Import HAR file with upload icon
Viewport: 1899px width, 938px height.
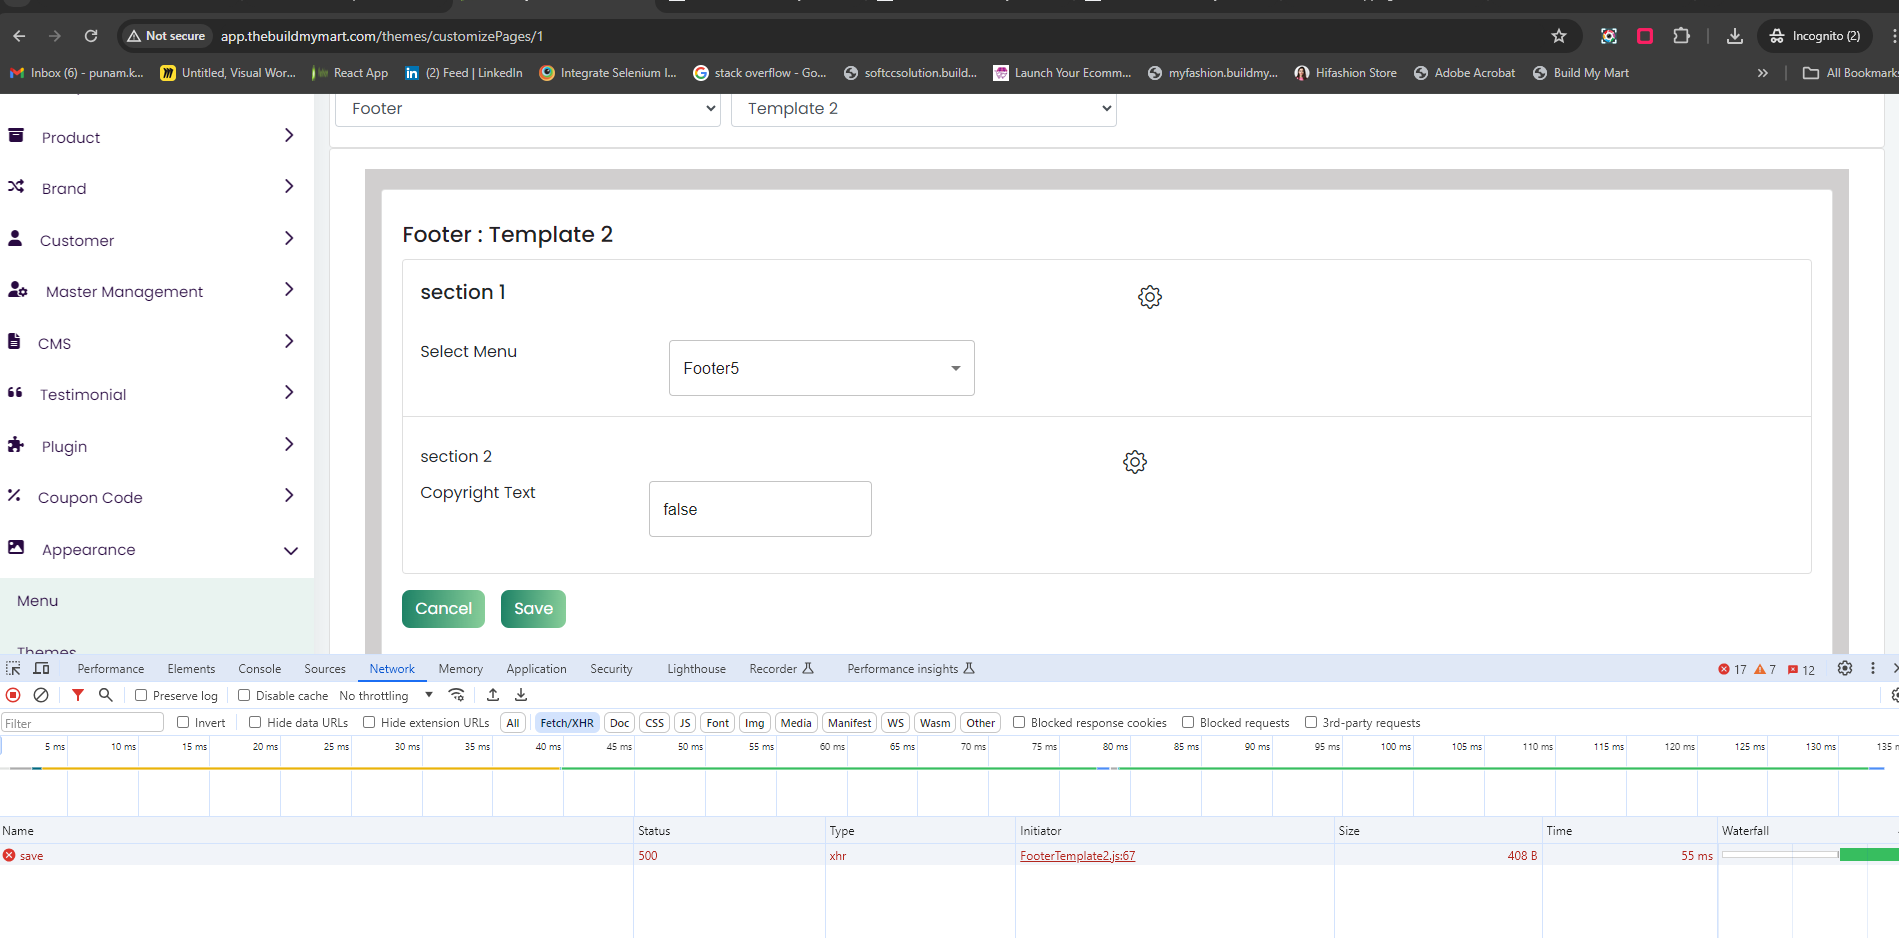(493, 695)
